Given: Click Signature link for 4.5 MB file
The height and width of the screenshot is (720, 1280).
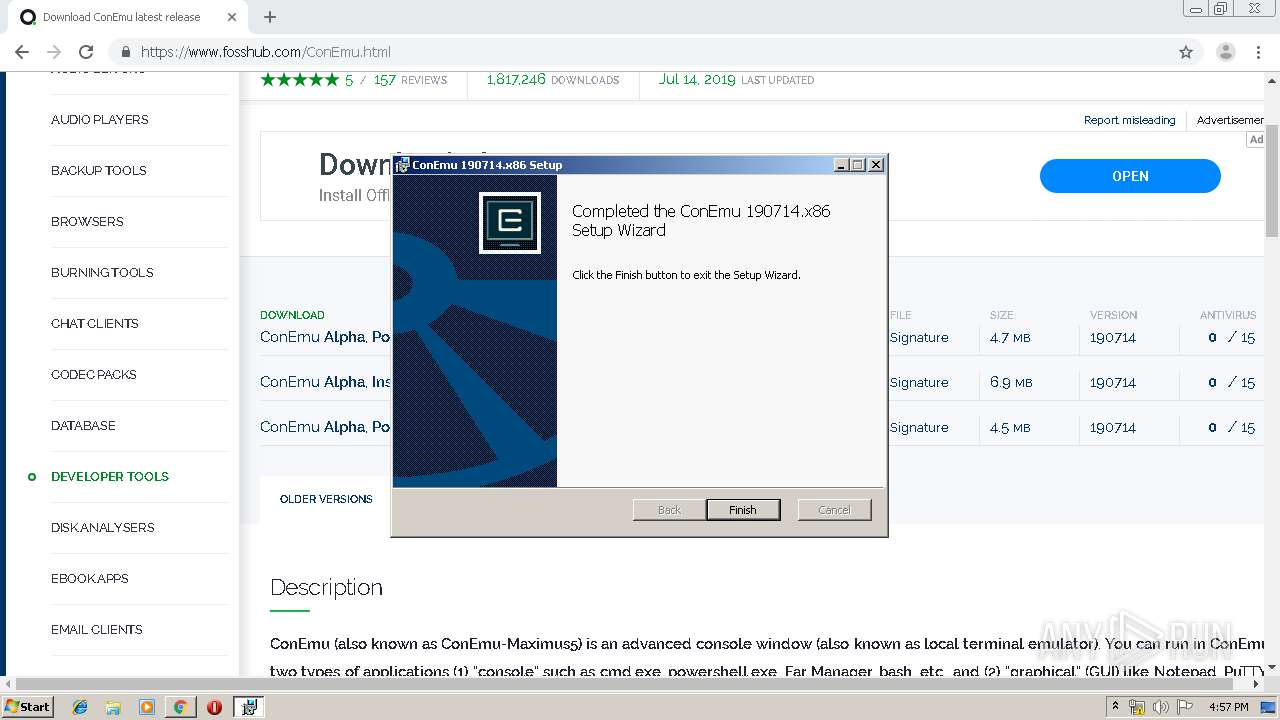Looking at the screenshot, I should point(919,428).
